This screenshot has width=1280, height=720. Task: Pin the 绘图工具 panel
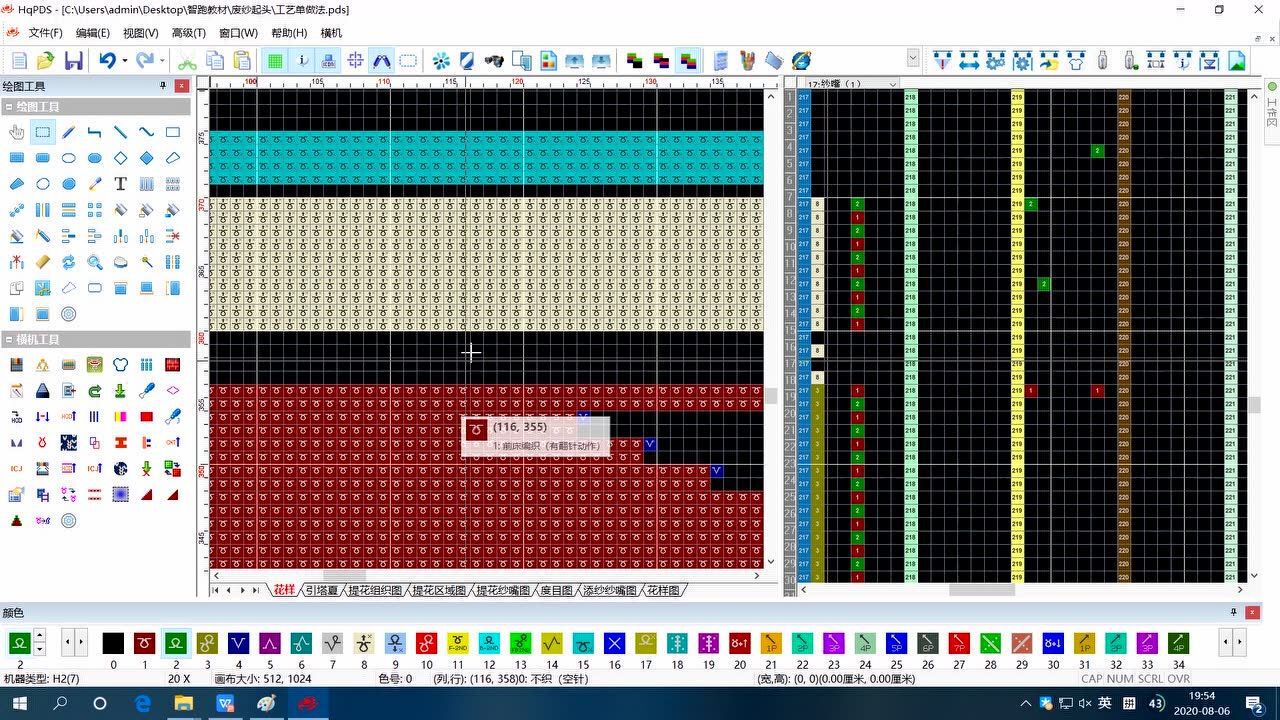pyautogui.click(x=163, y=86)
